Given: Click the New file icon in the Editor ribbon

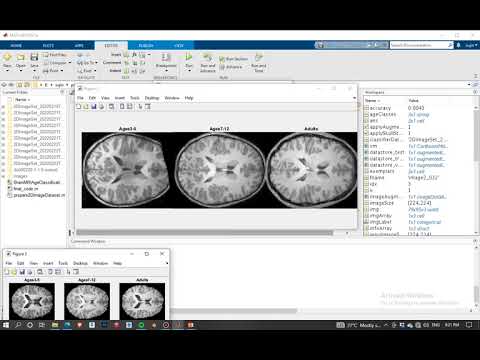Looking at the screenshot, I should pyautogui.click(x=7, y=57).
